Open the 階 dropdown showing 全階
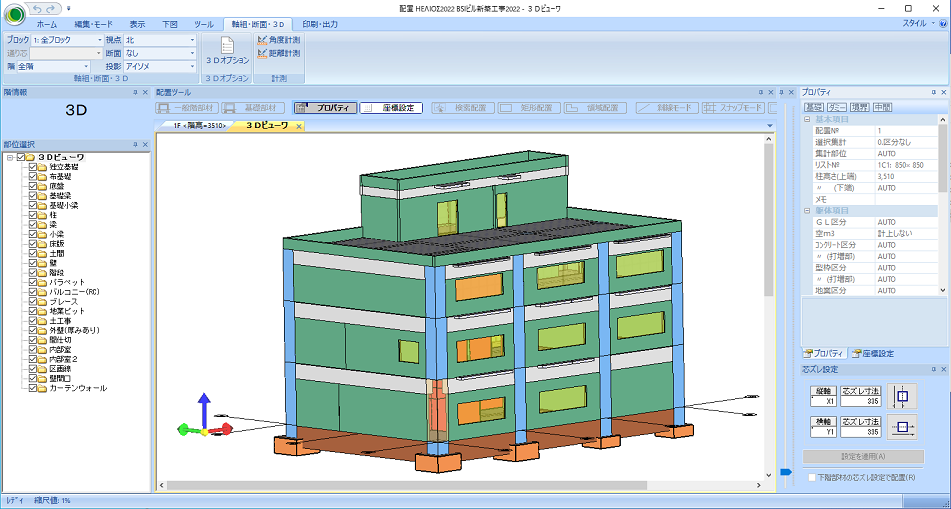951x509 pixels. click(86, 67)
